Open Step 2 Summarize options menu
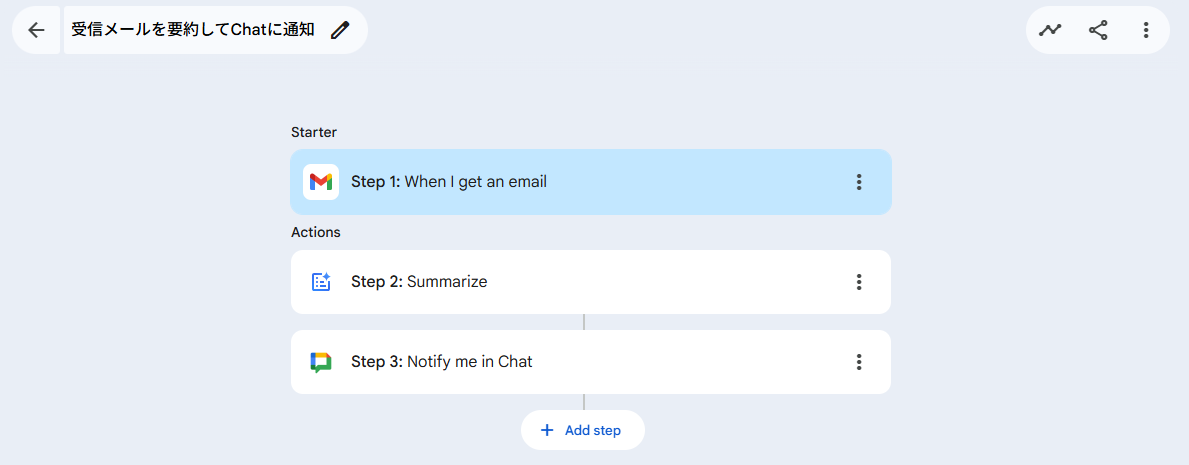 click(858, 282)
